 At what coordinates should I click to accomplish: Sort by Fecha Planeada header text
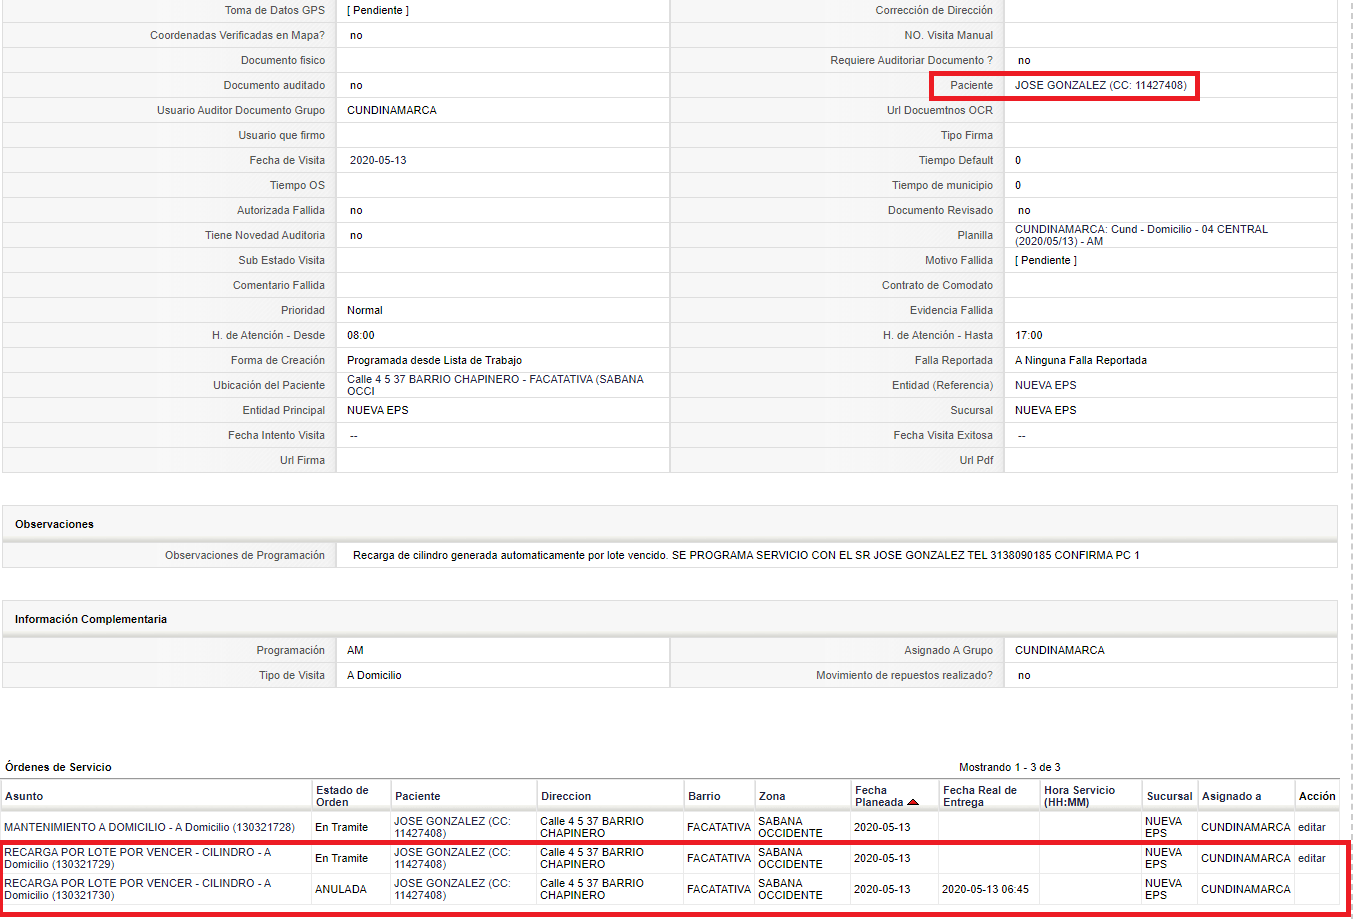(879, 796)
